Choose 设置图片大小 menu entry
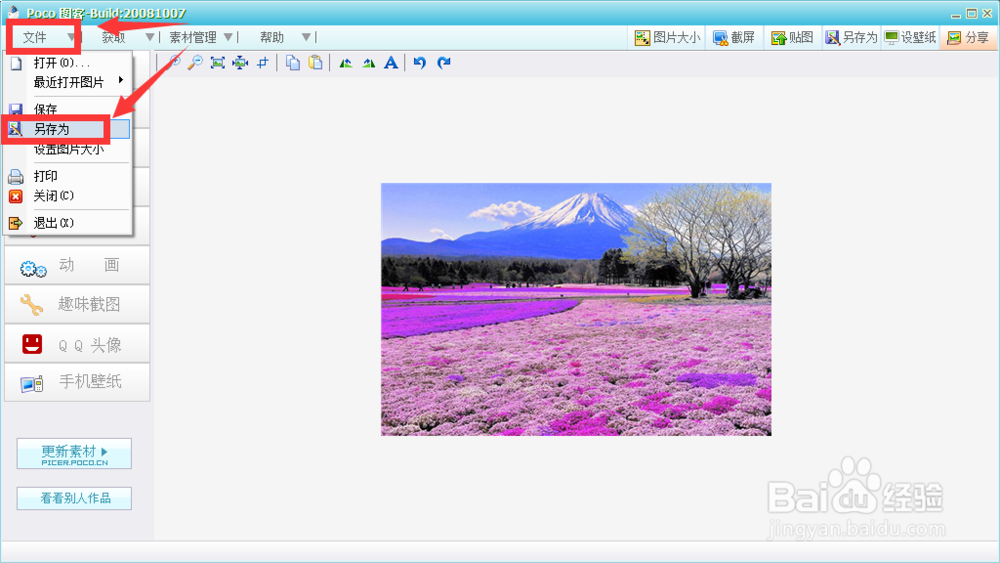 tap(68, 149)
